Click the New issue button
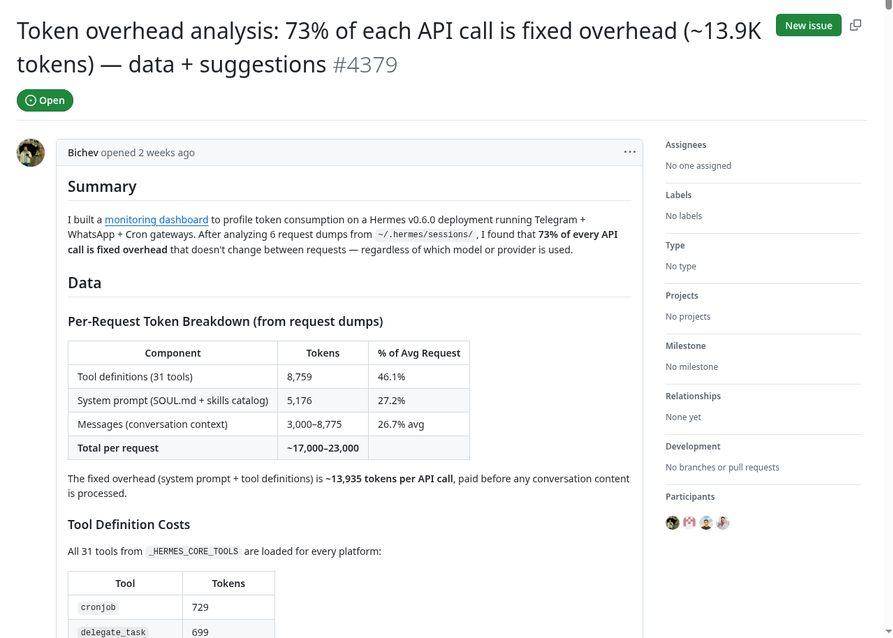The width and height of the screenshot is (893, 638). [x=808, y=25]
